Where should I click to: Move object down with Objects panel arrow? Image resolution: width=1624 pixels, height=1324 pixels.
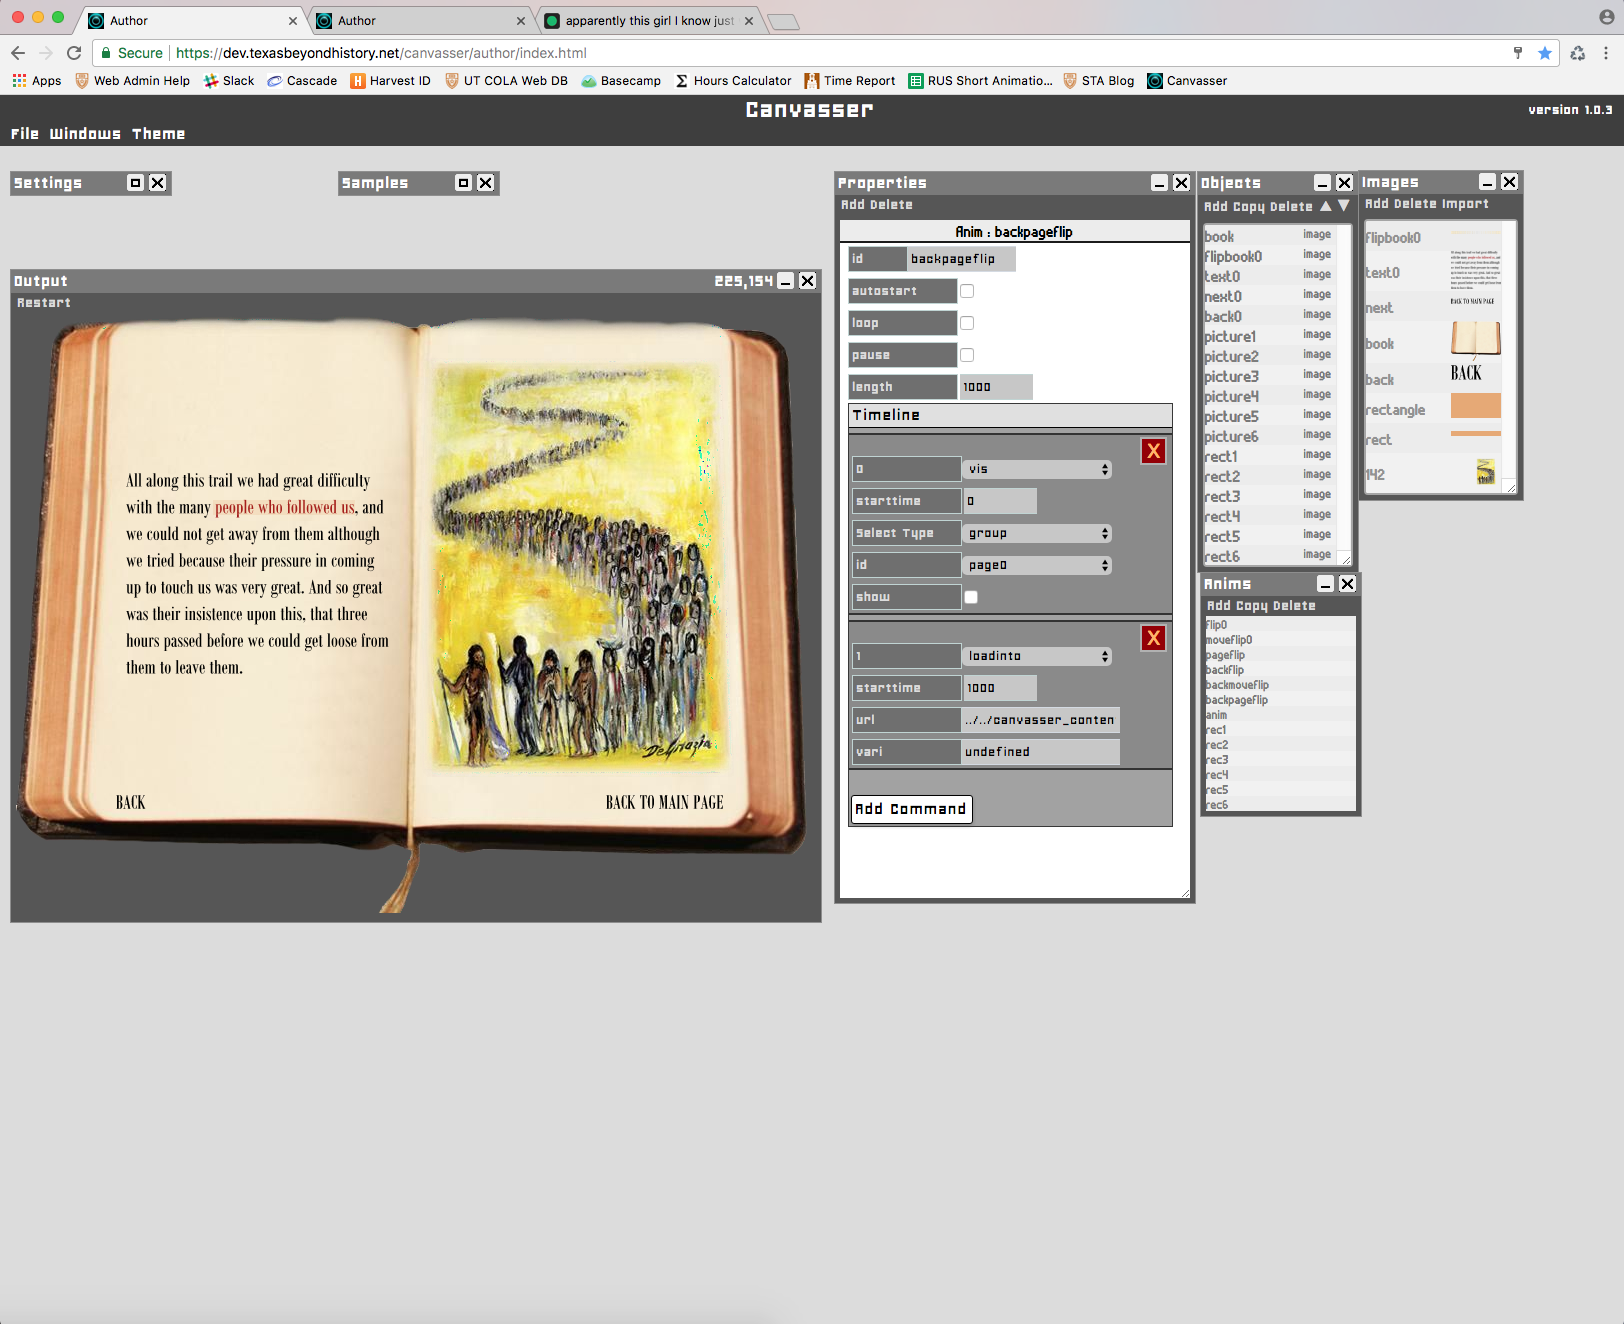[x=1344, y=206]
